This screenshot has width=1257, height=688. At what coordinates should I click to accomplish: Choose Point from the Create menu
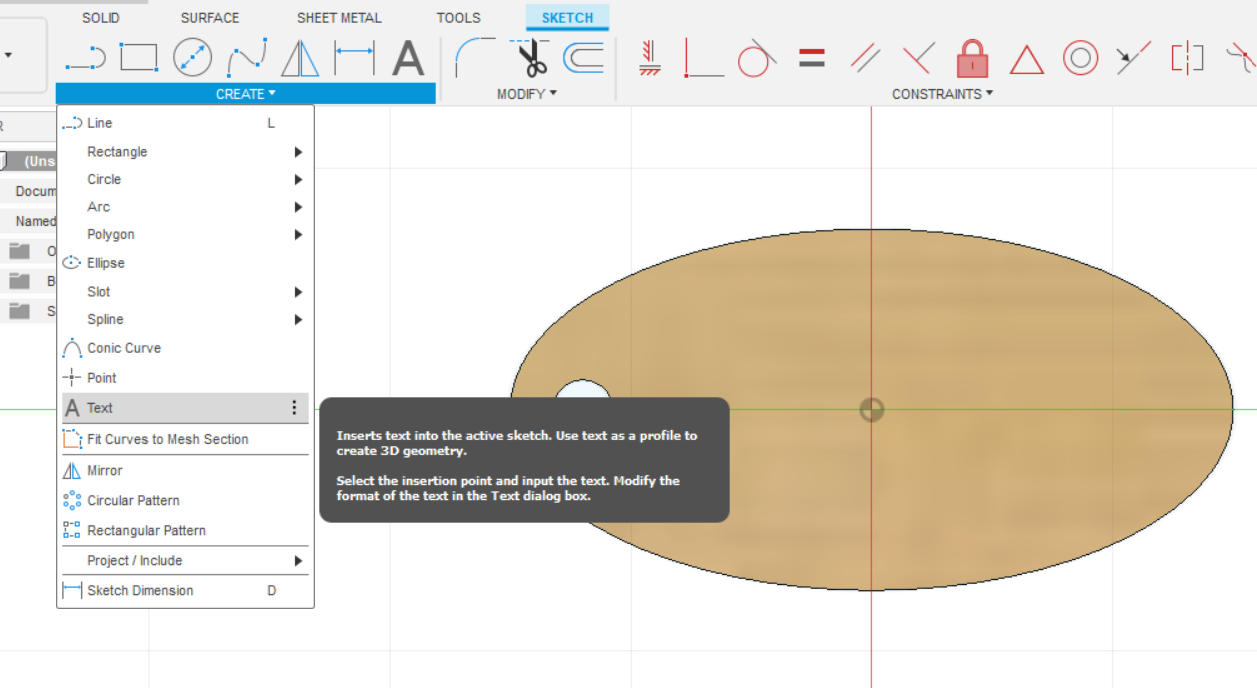click(x=185, y=378)
